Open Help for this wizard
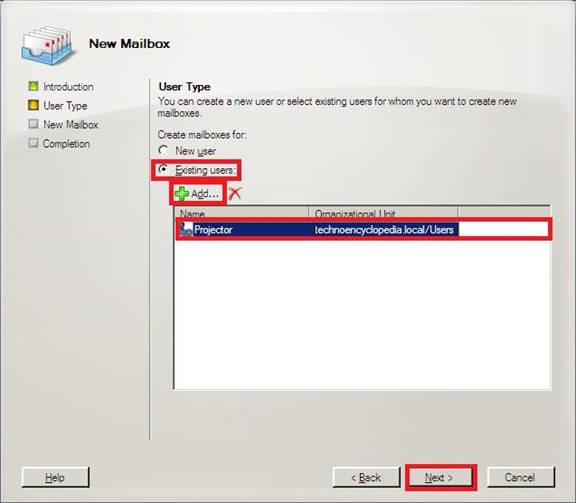This screenshot has height=503, width=576. tap(55, 477)
